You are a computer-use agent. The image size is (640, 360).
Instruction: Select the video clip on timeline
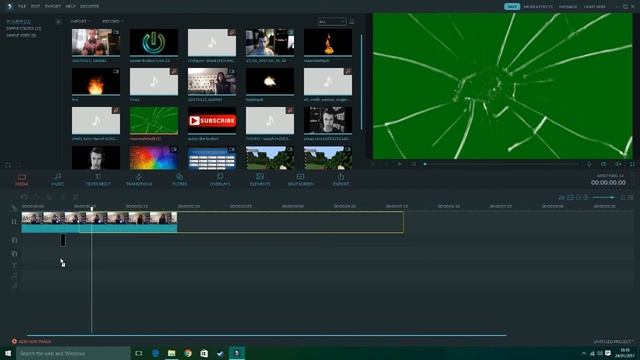[99, 222]
